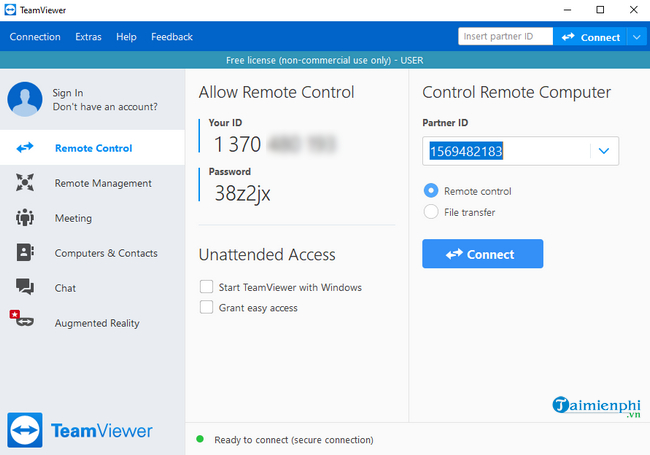Click the Sign In link
This screenshot has height=455, width=650.
point(68,93)
